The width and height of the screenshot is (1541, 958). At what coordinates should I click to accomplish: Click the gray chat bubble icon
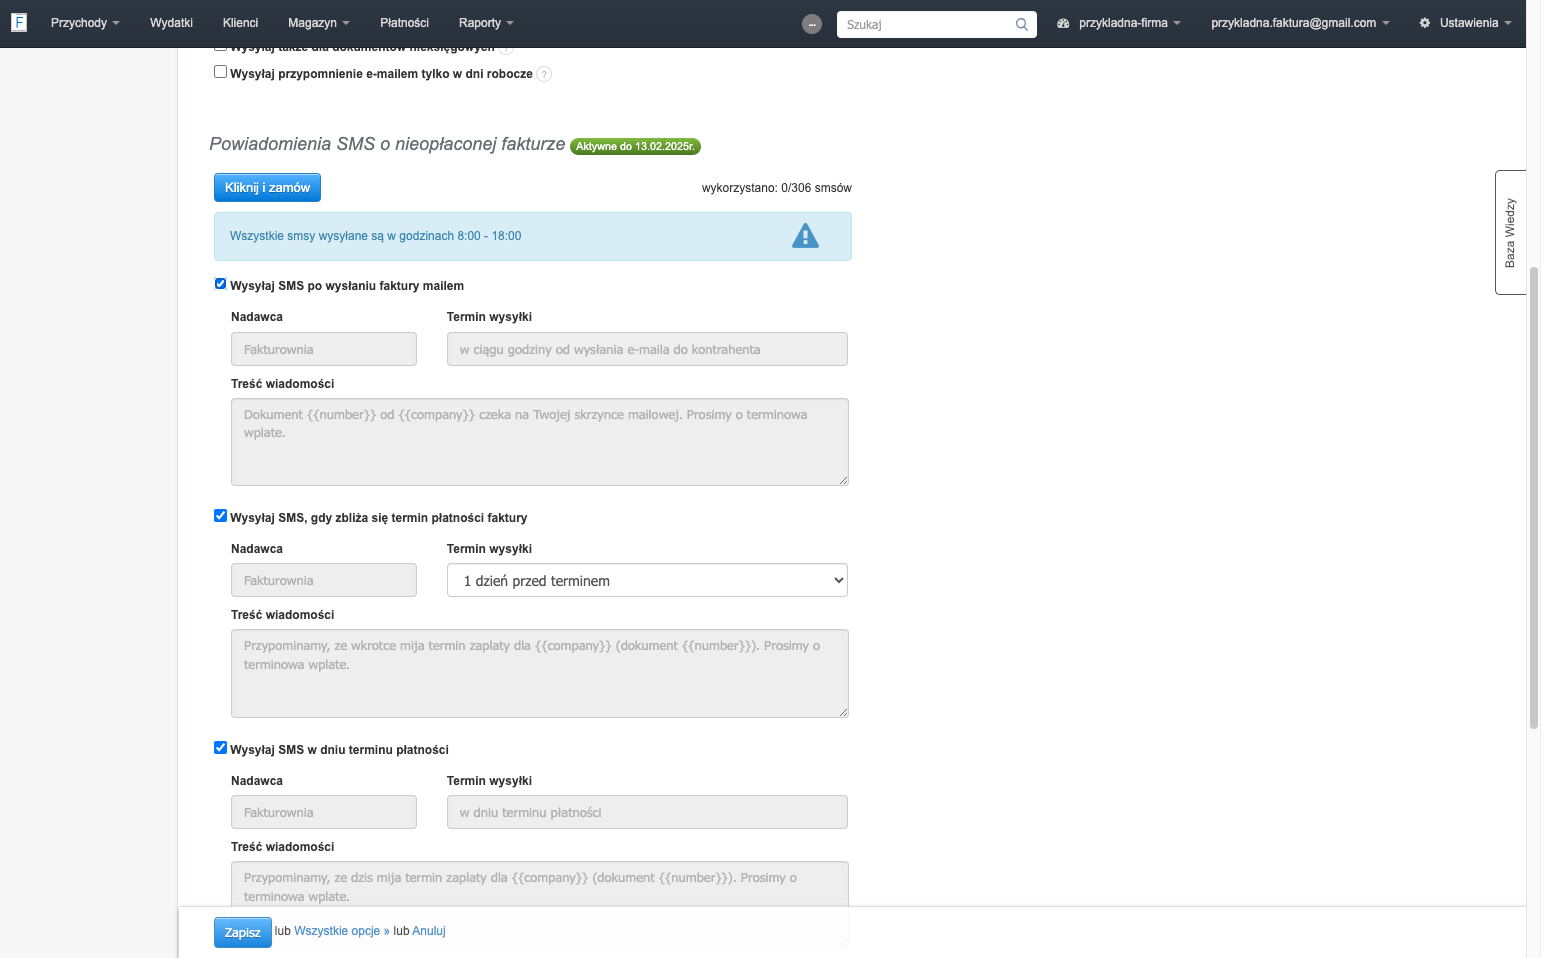[812, 24]
